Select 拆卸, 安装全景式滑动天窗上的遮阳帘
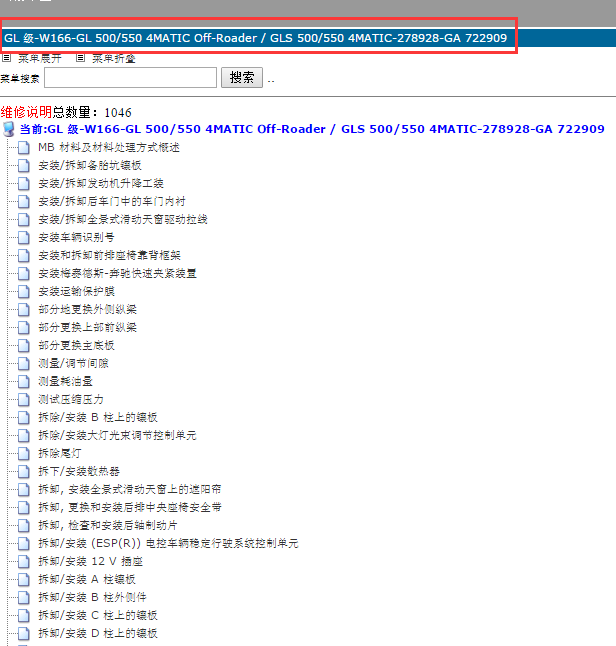This screenshot has height=646, width=616. tap(130, 489)
